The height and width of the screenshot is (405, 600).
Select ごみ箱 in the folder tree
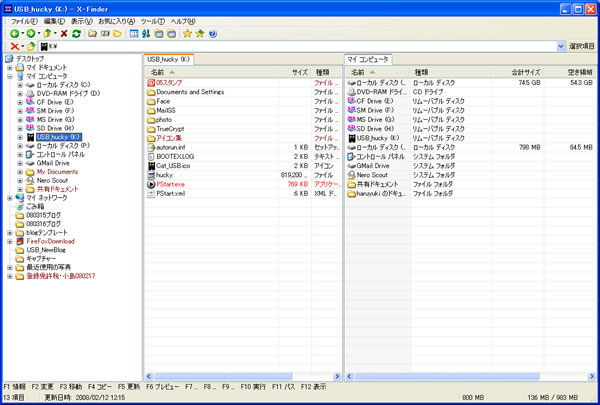[35, 206]
